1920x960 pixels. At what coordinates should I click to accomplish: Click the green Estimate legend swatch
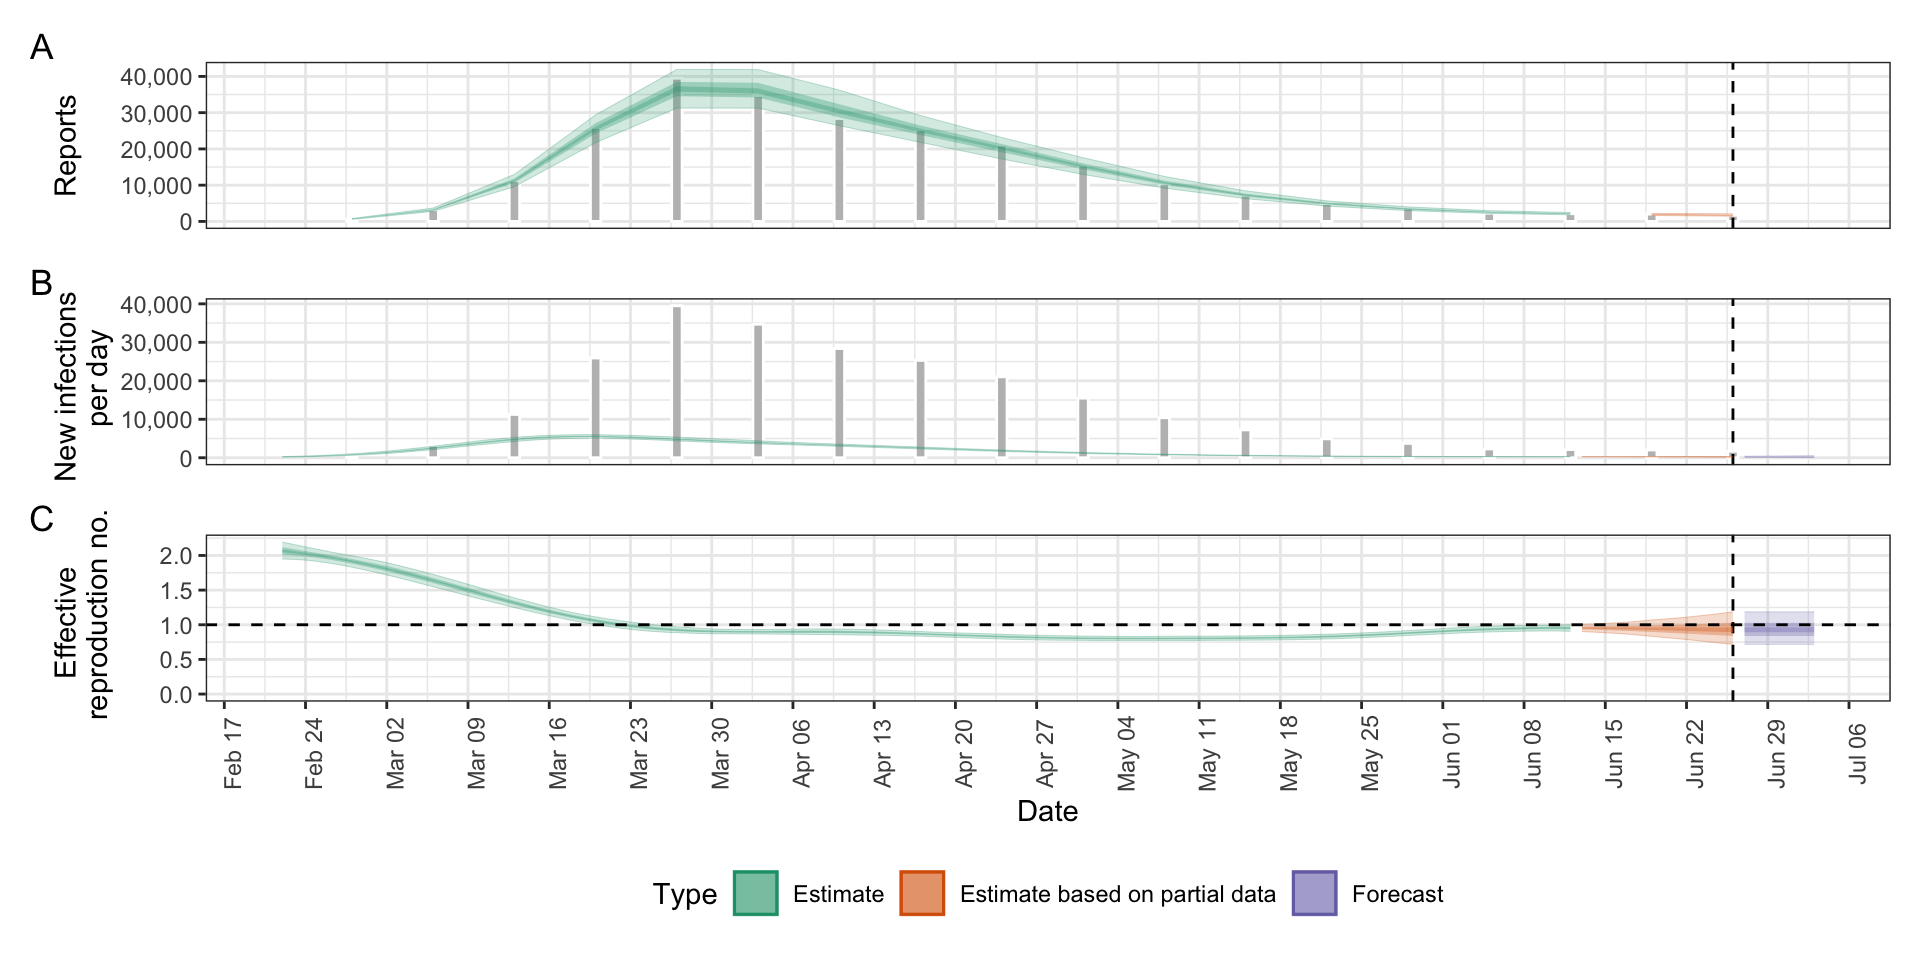click(x=755, y=893)
